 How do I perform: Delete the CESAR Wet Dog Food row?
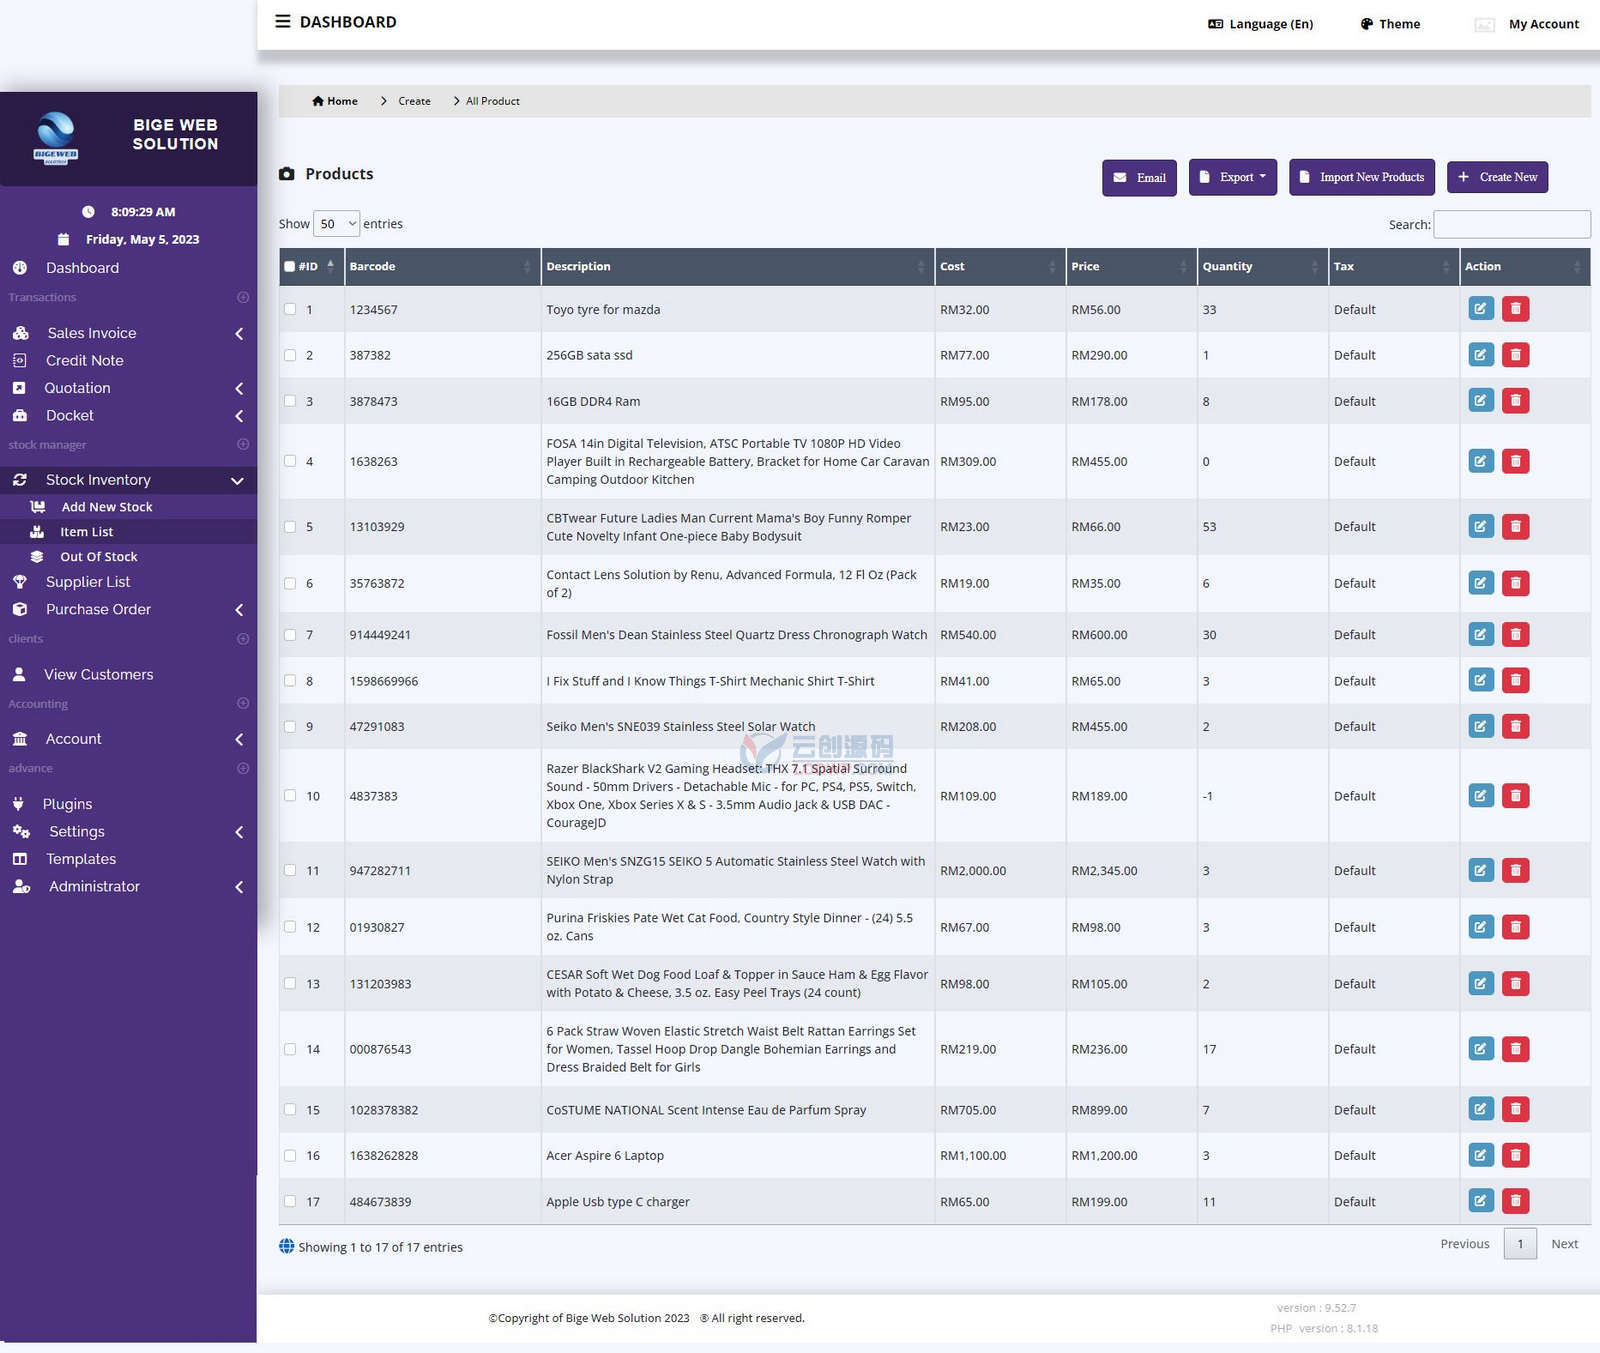[x=1516, y=984]
